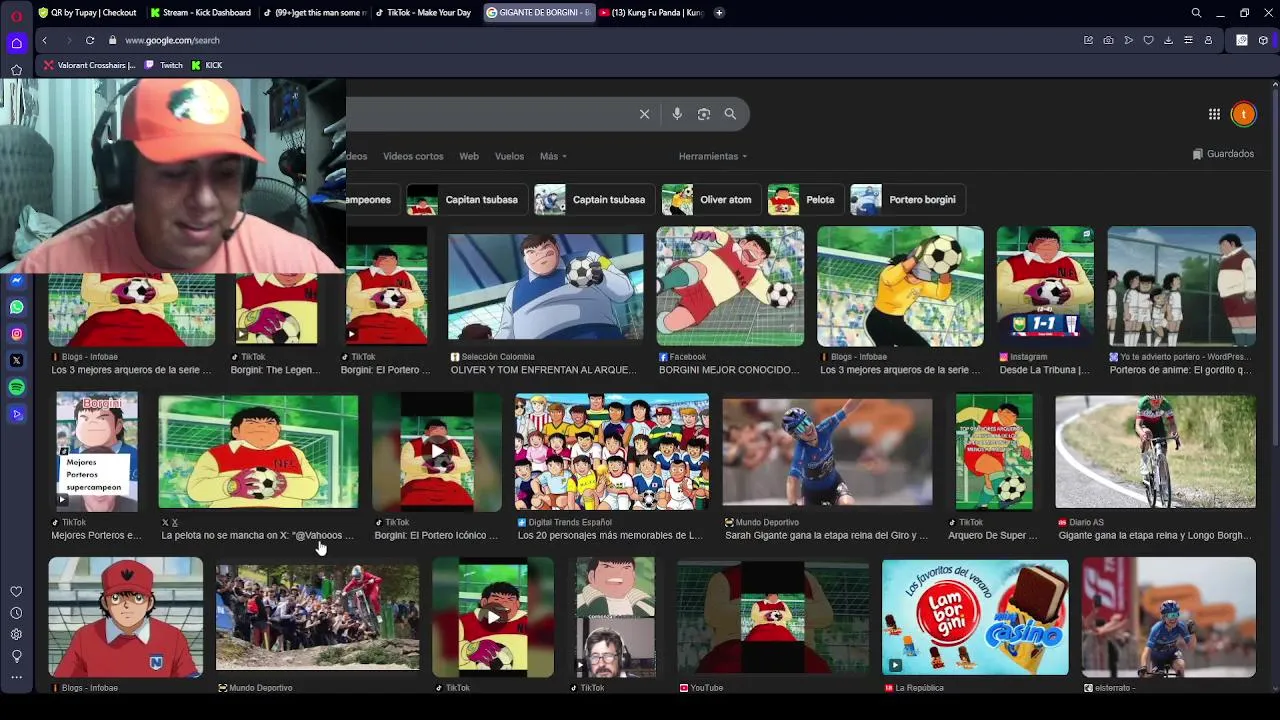Expand the Herramientas dropdown

713,156
